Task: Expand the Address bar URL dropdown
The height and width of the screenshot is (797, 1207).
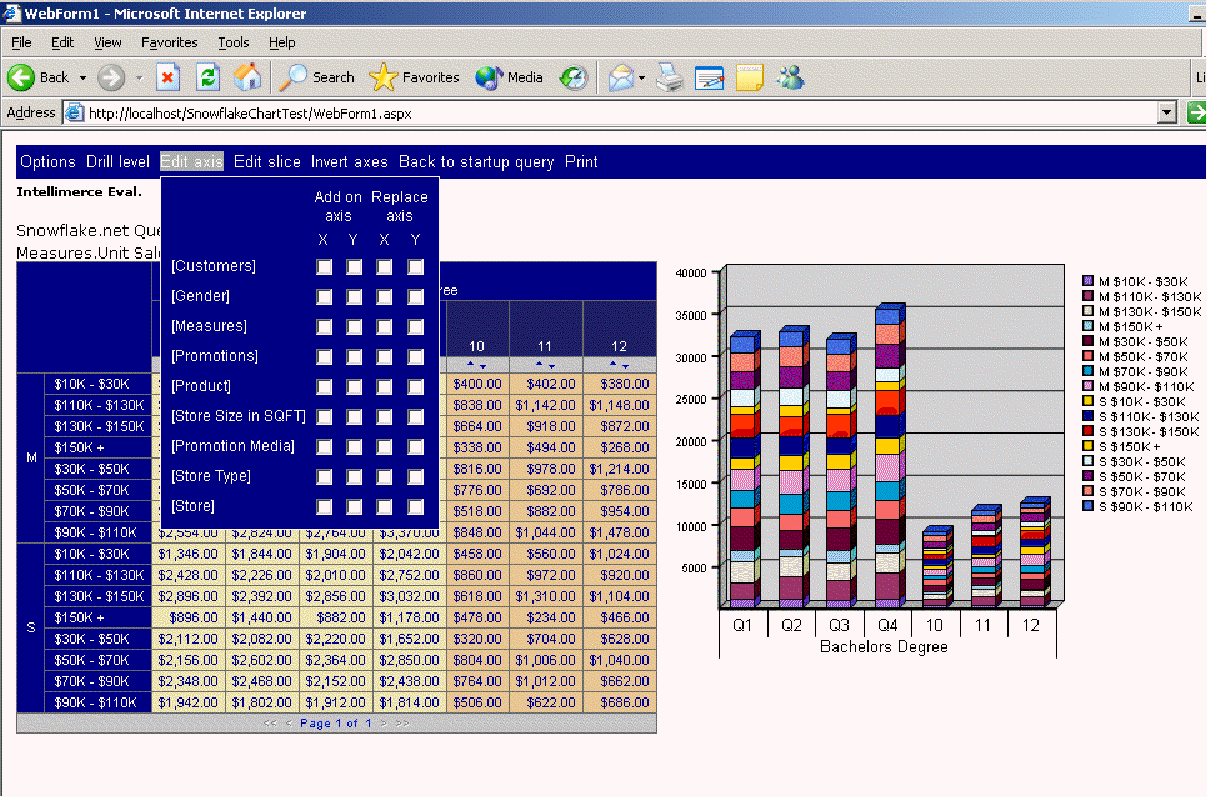Action: click(1166, 113)
